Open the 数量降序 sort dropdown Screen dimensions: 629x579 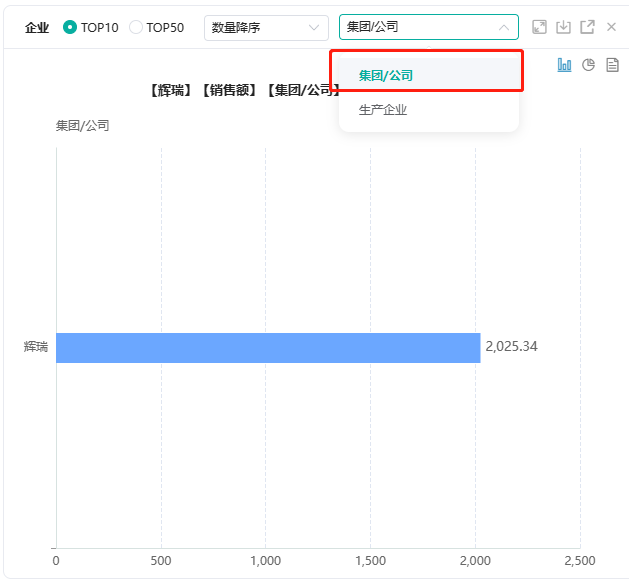coord(266,27)
